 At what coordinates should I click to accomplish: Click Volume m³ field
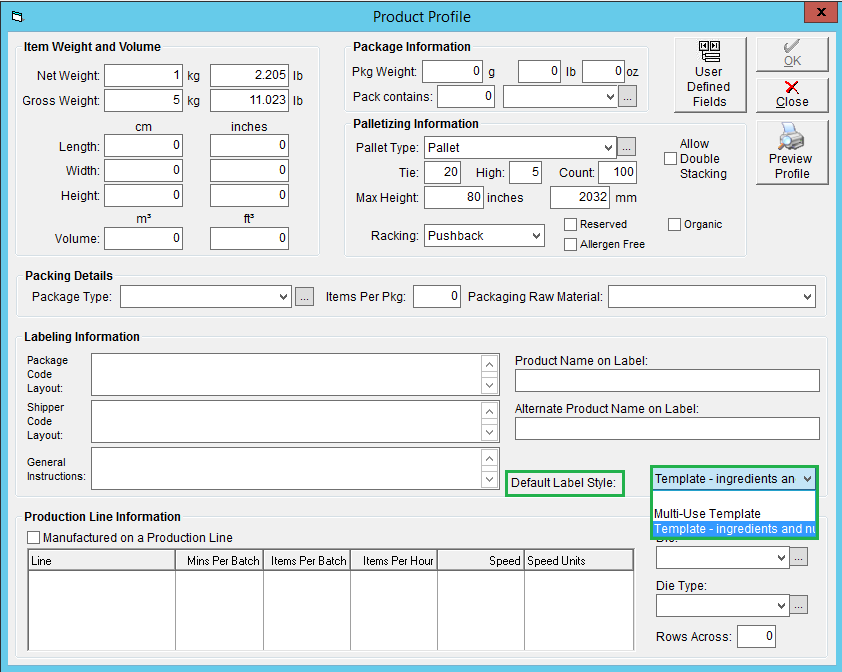143,239
